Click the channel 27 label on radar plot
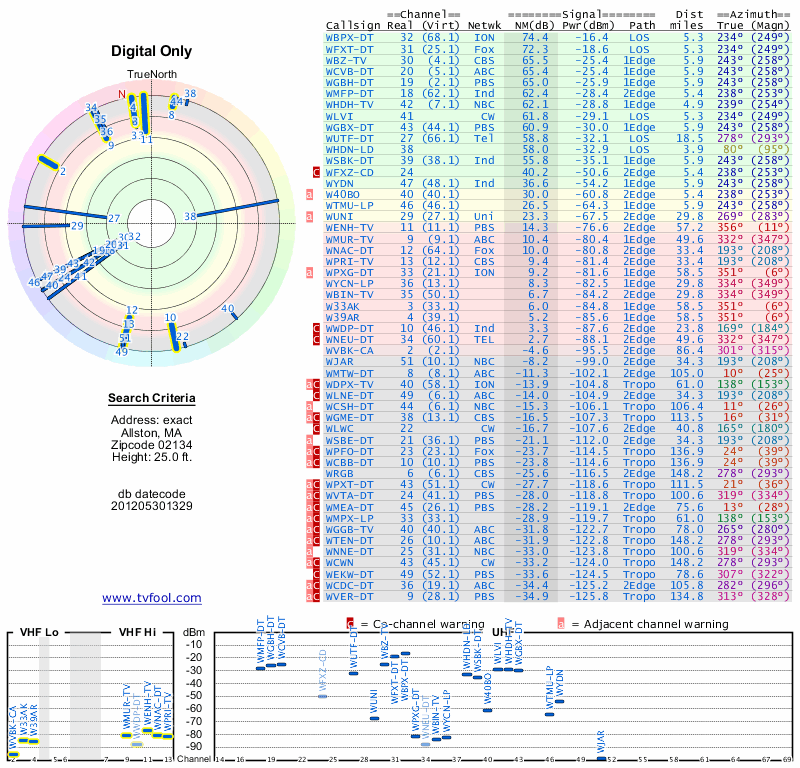 (114, 218)
